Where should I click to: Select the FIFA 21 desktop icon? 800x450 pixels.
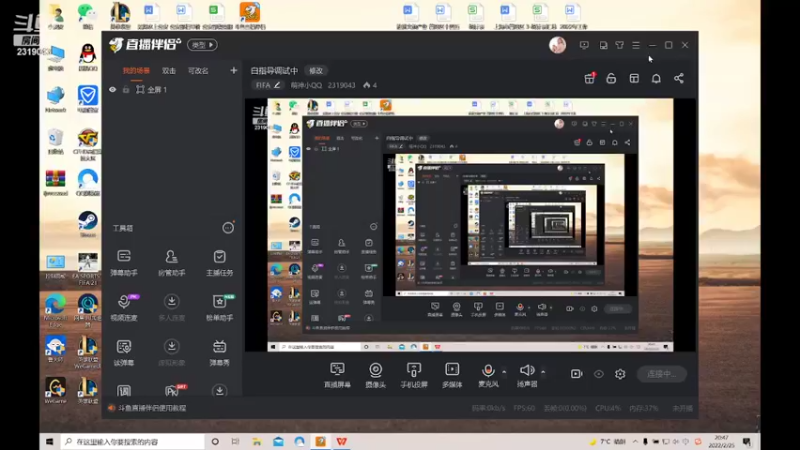(88, 269)
